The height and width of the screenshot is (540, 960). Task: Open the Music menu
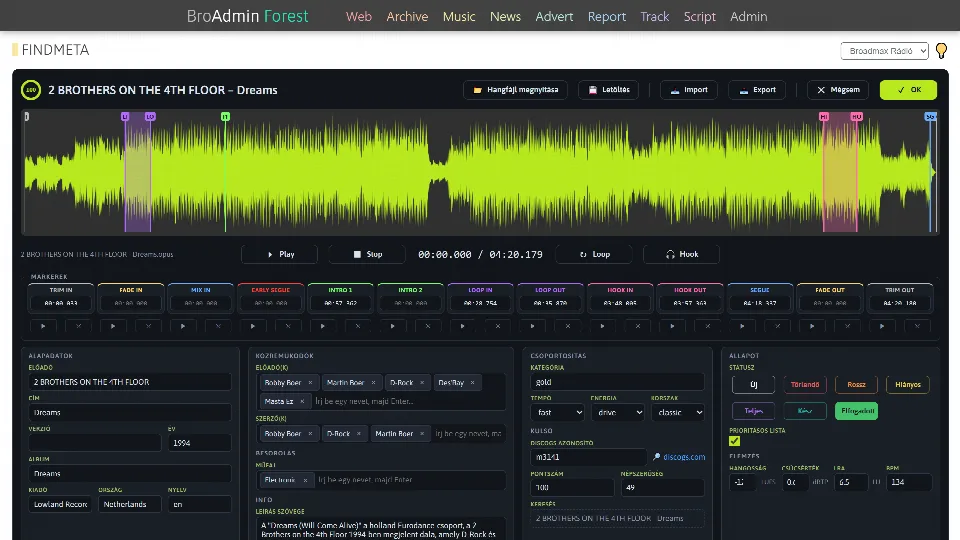click(459, 17)
